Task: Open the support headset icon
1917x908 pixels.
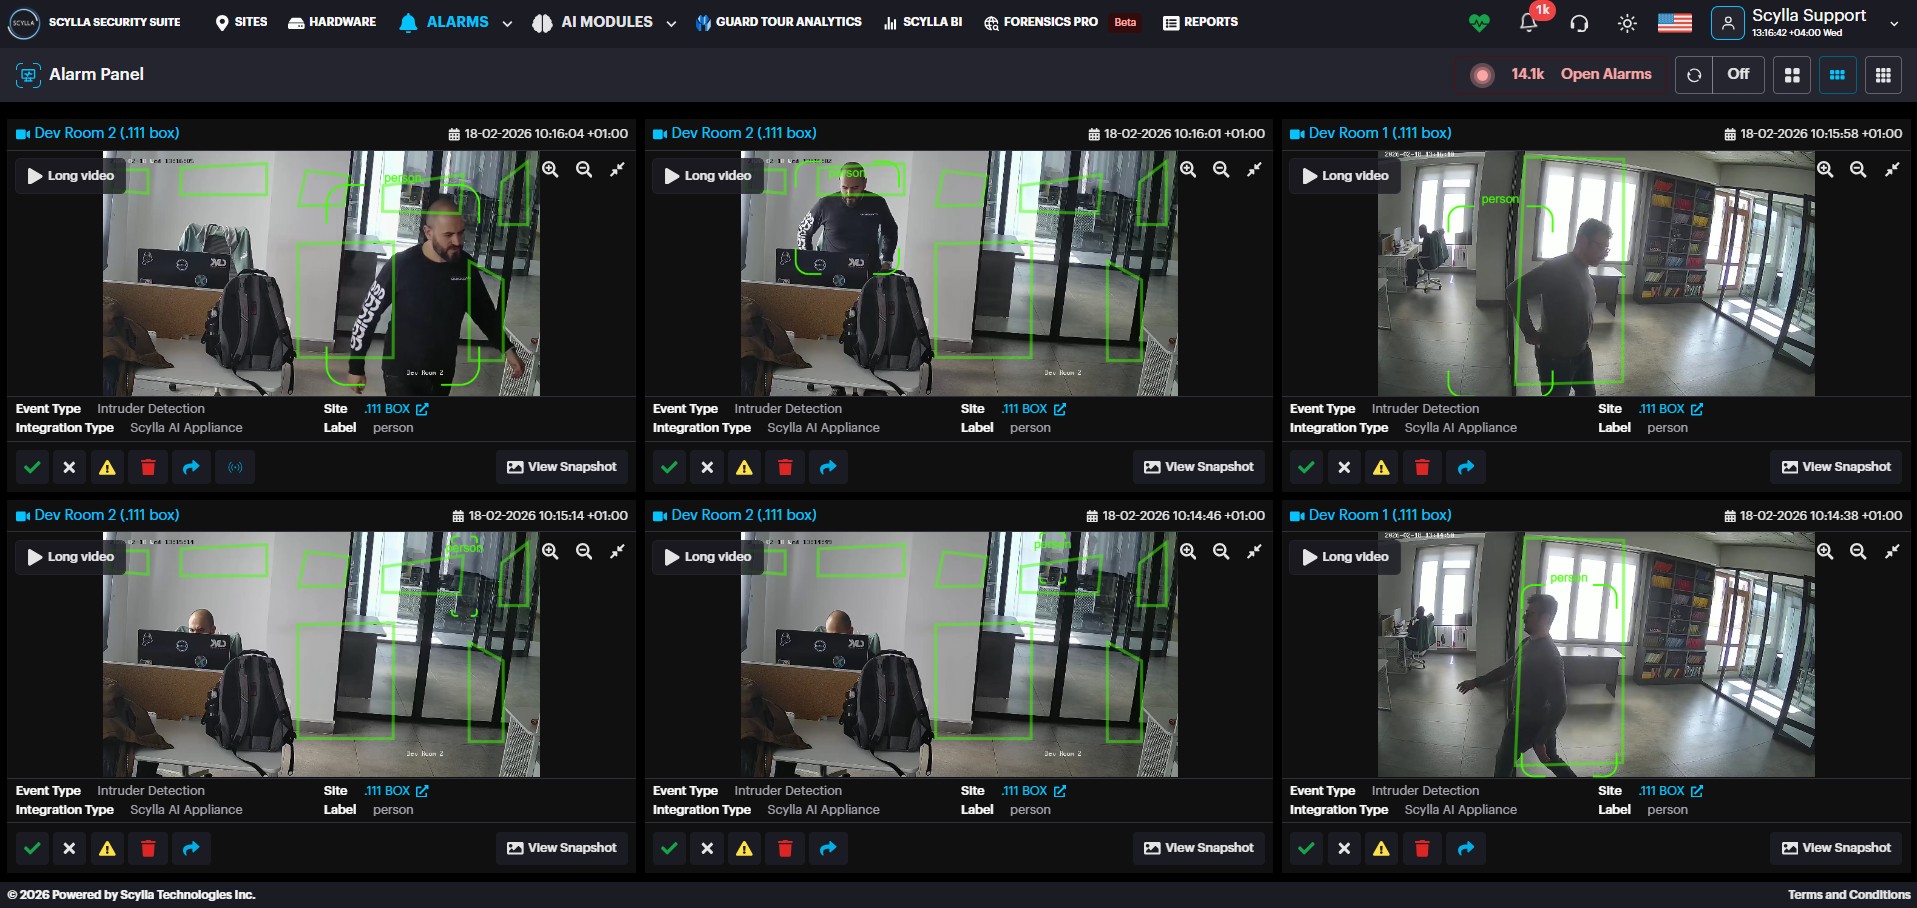Action: (1579, 23)
